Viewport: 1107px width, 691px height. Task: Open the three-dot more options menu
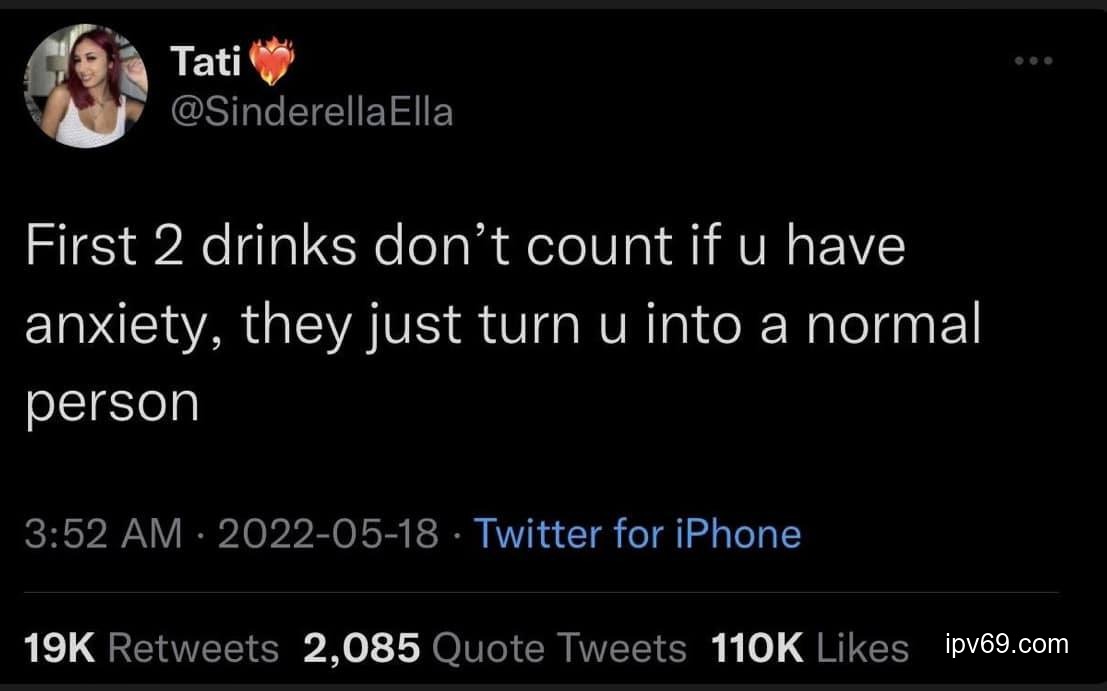[x=1032, y=61]
